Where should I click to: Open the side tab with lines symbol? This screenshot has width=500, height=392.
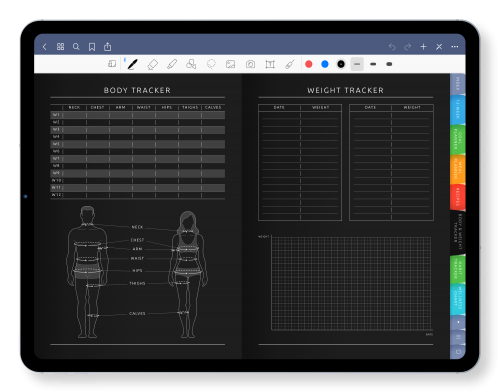(458, 337)
